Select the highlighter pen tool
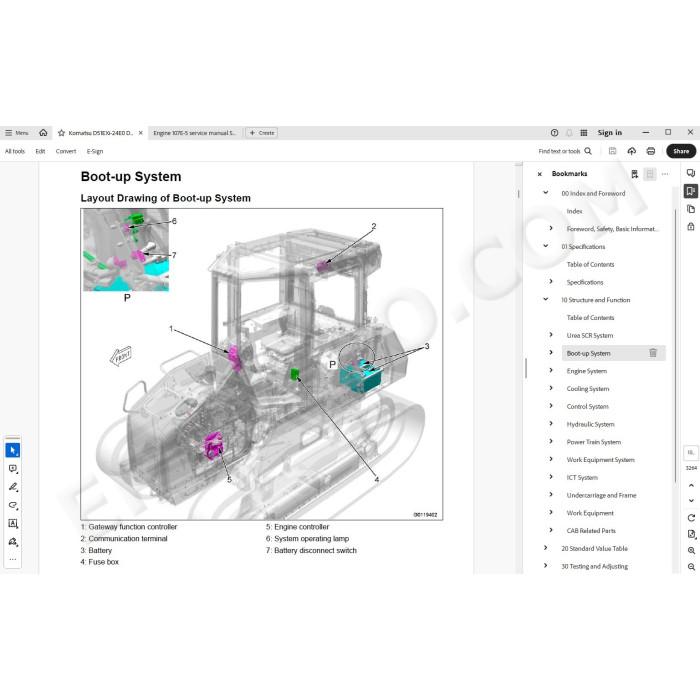Viewport: 700px width, 700px height. click(12, 487)
